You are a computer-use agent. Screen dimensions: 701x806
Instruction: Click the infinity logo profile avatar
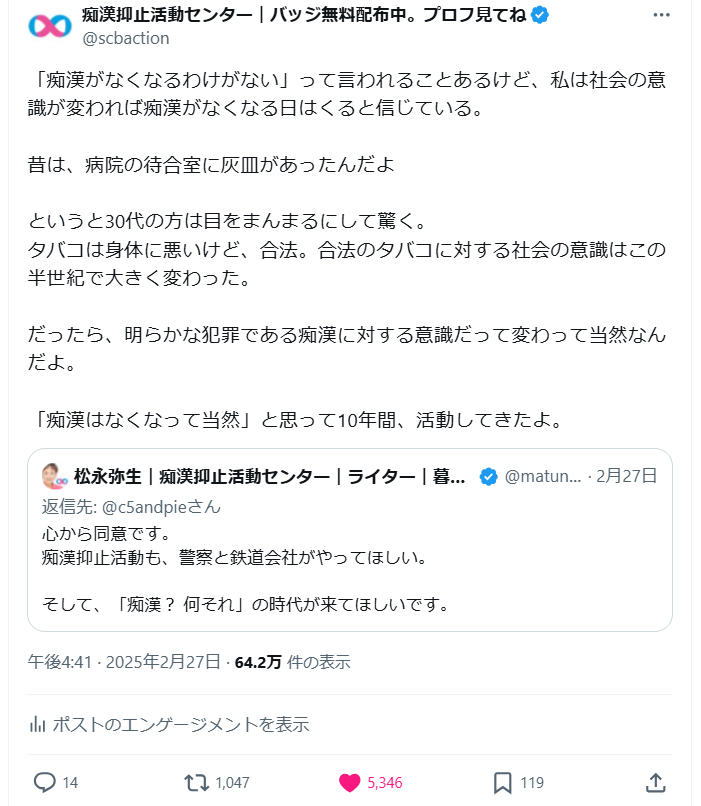pos(48,27)
